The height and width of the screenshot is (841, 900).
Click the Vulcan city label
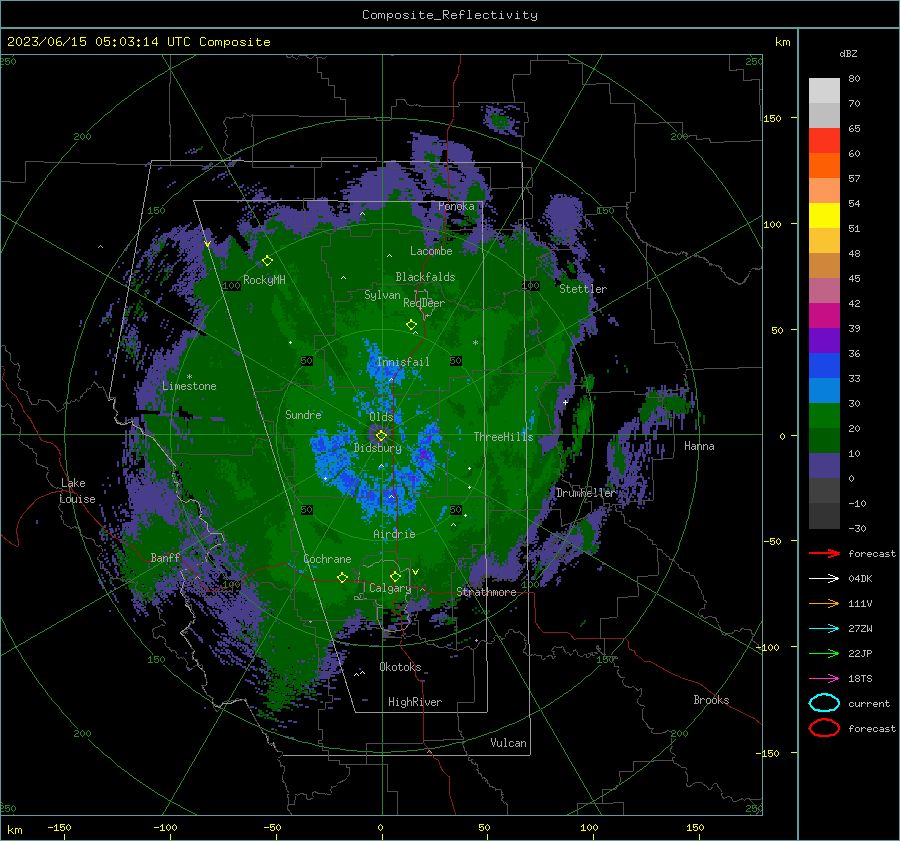(x=509, y=743)
